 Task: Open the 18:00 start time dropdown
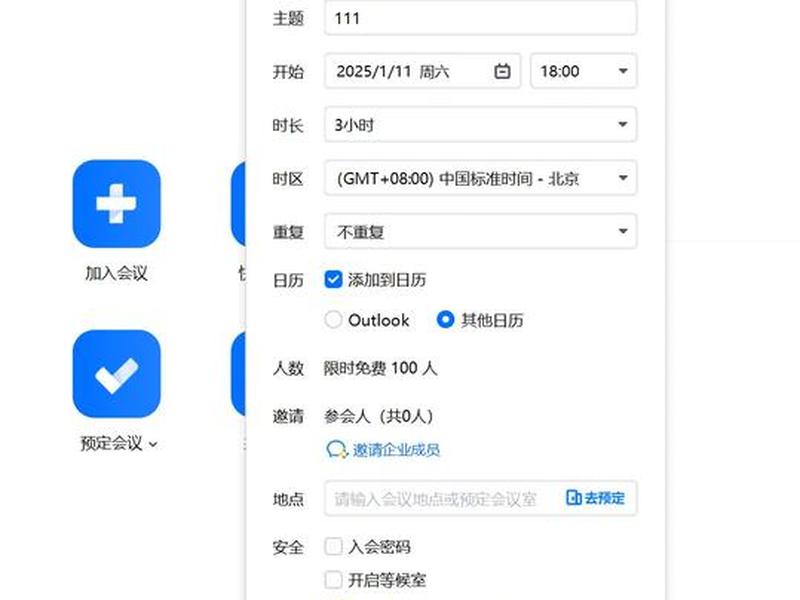coord(584,71)
